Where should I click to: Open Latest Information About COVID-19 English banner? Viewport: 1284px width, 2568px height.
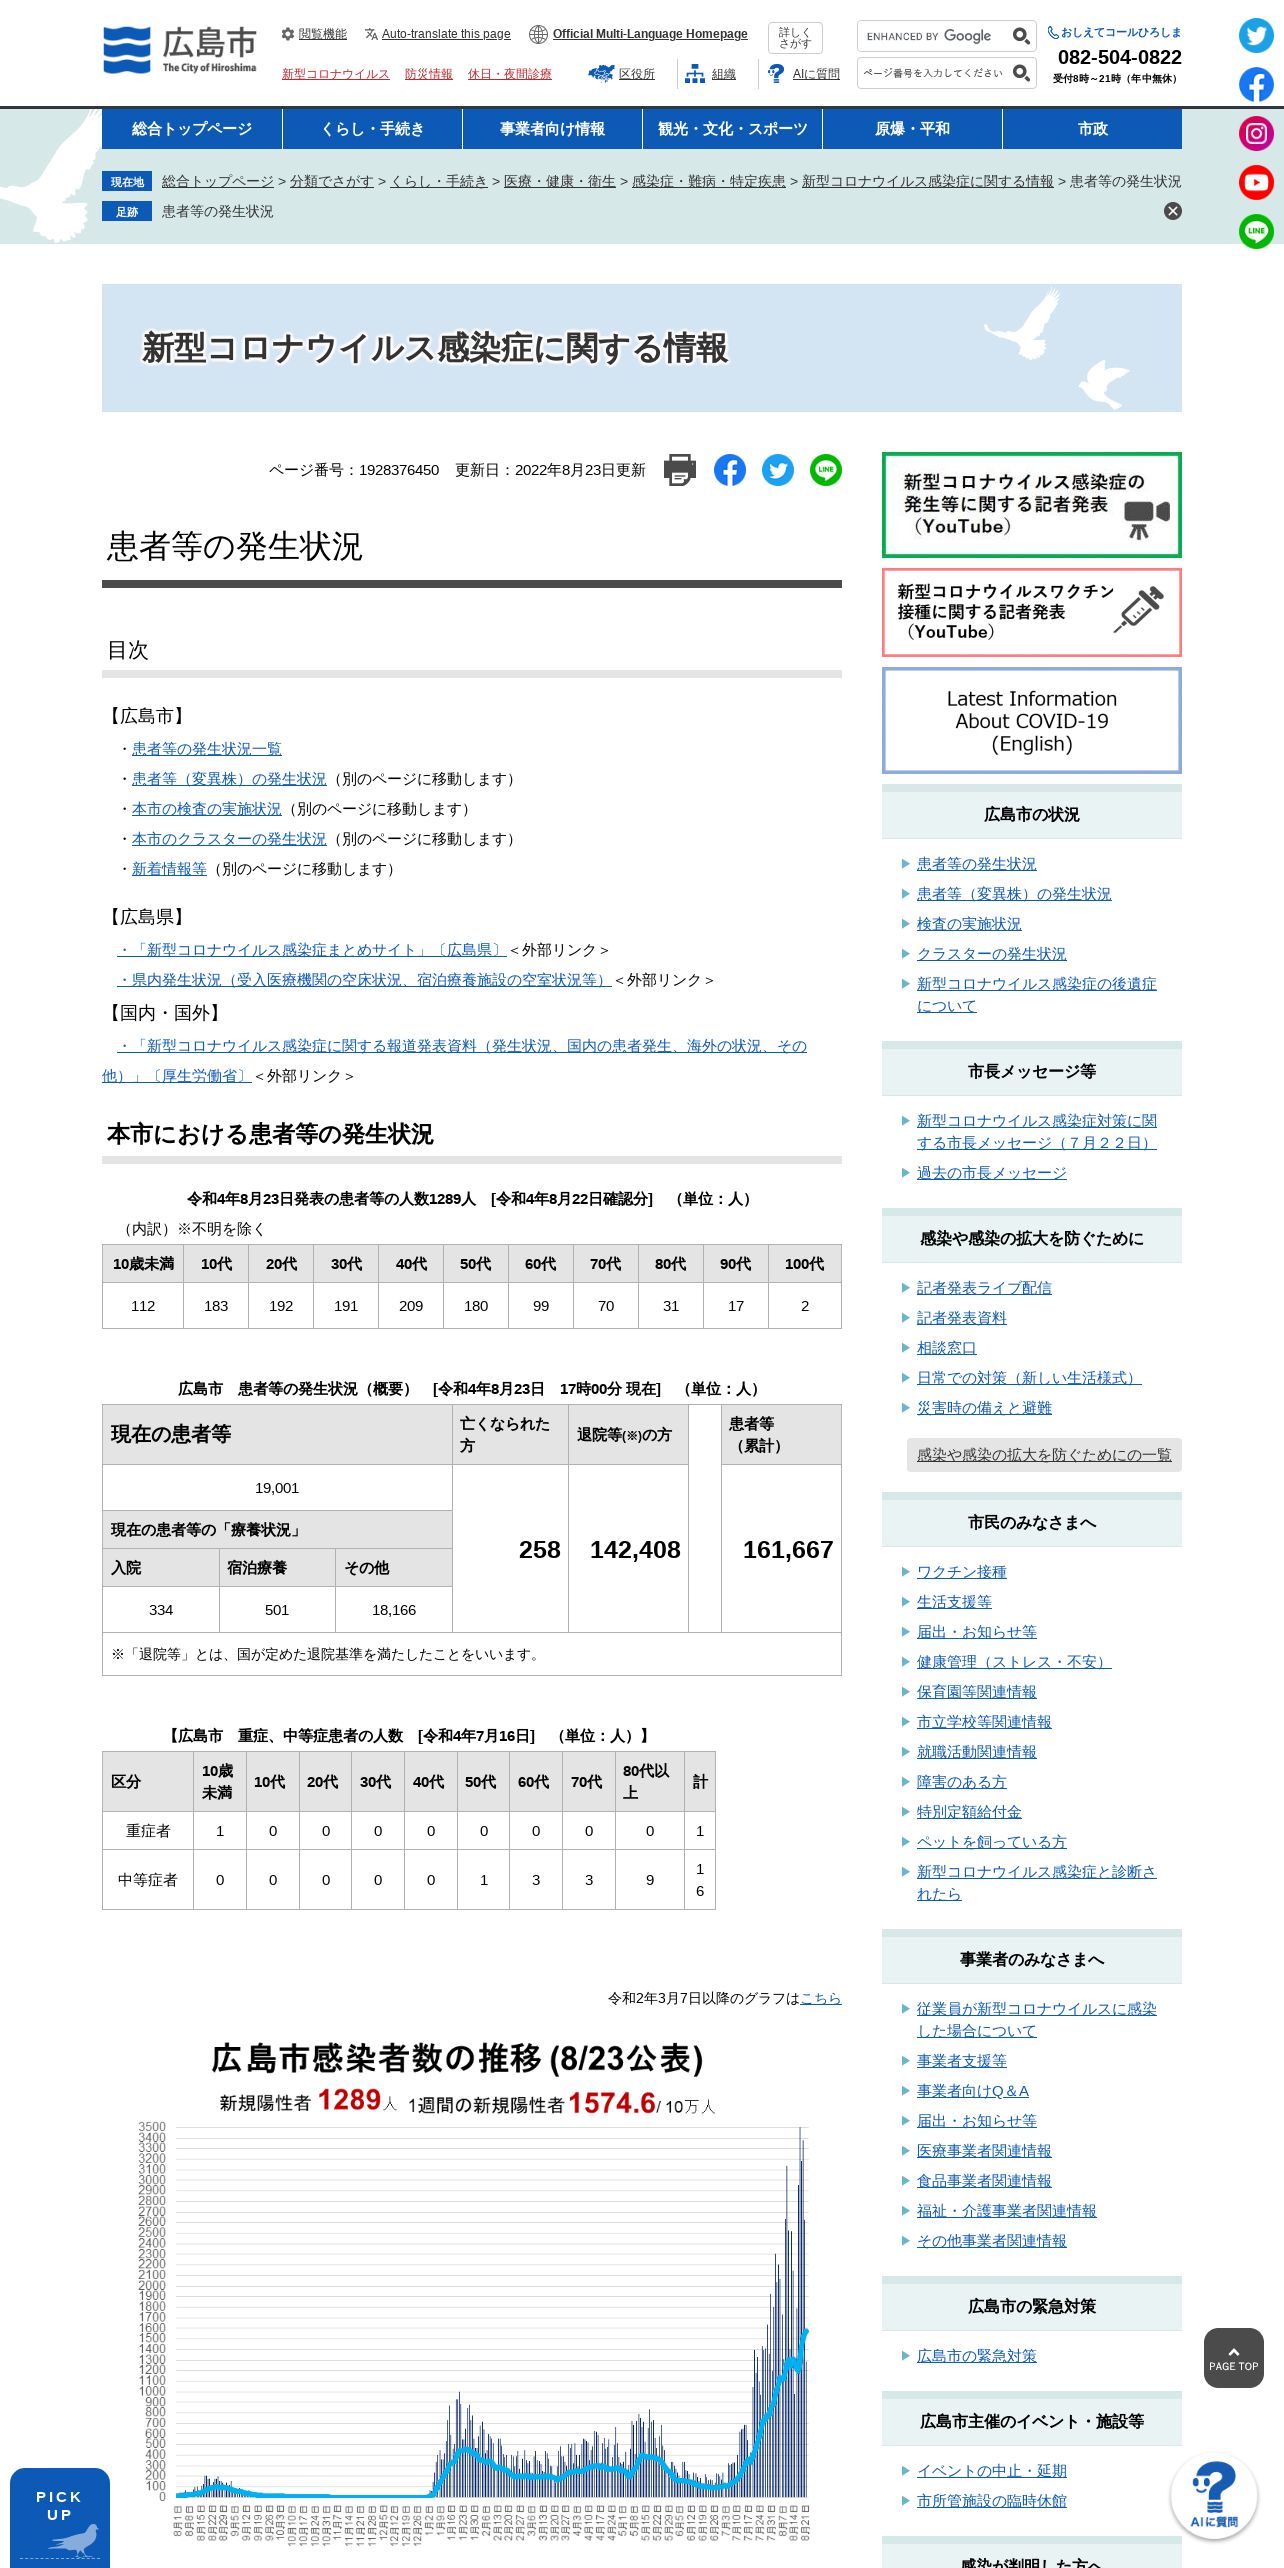tap(1032, 720)
